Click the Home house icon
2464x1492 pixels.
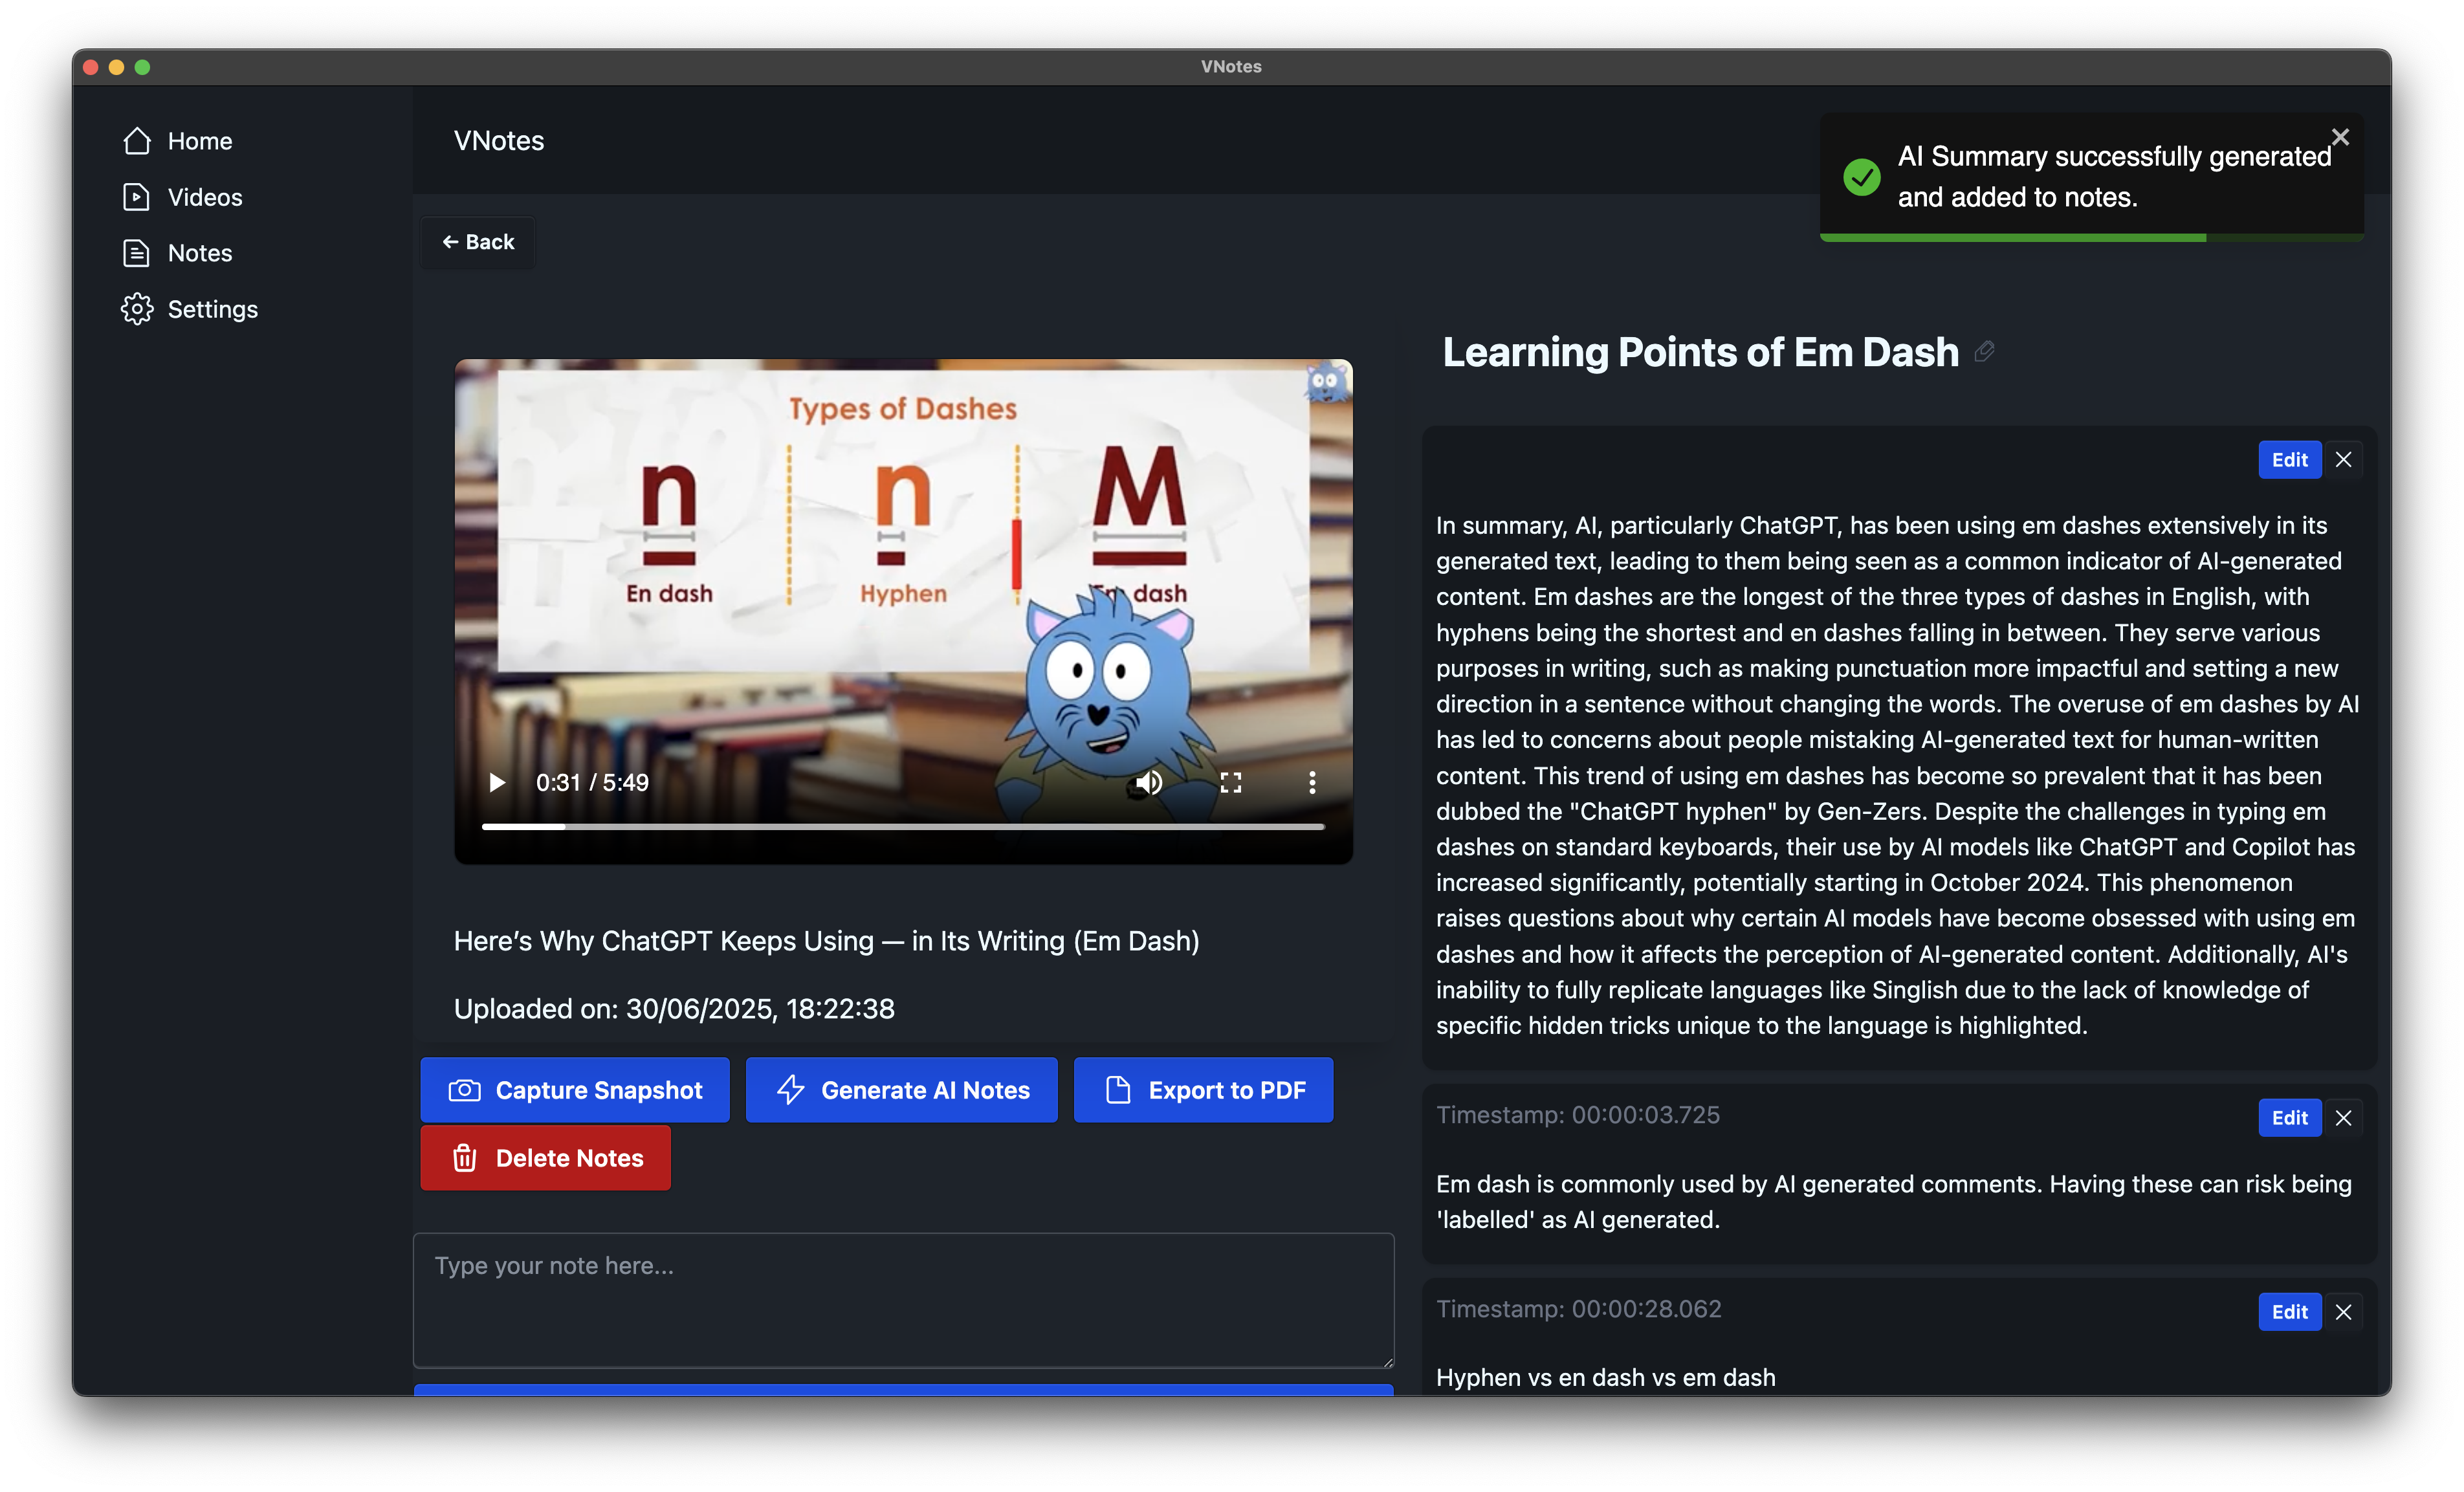click(137, 141)
